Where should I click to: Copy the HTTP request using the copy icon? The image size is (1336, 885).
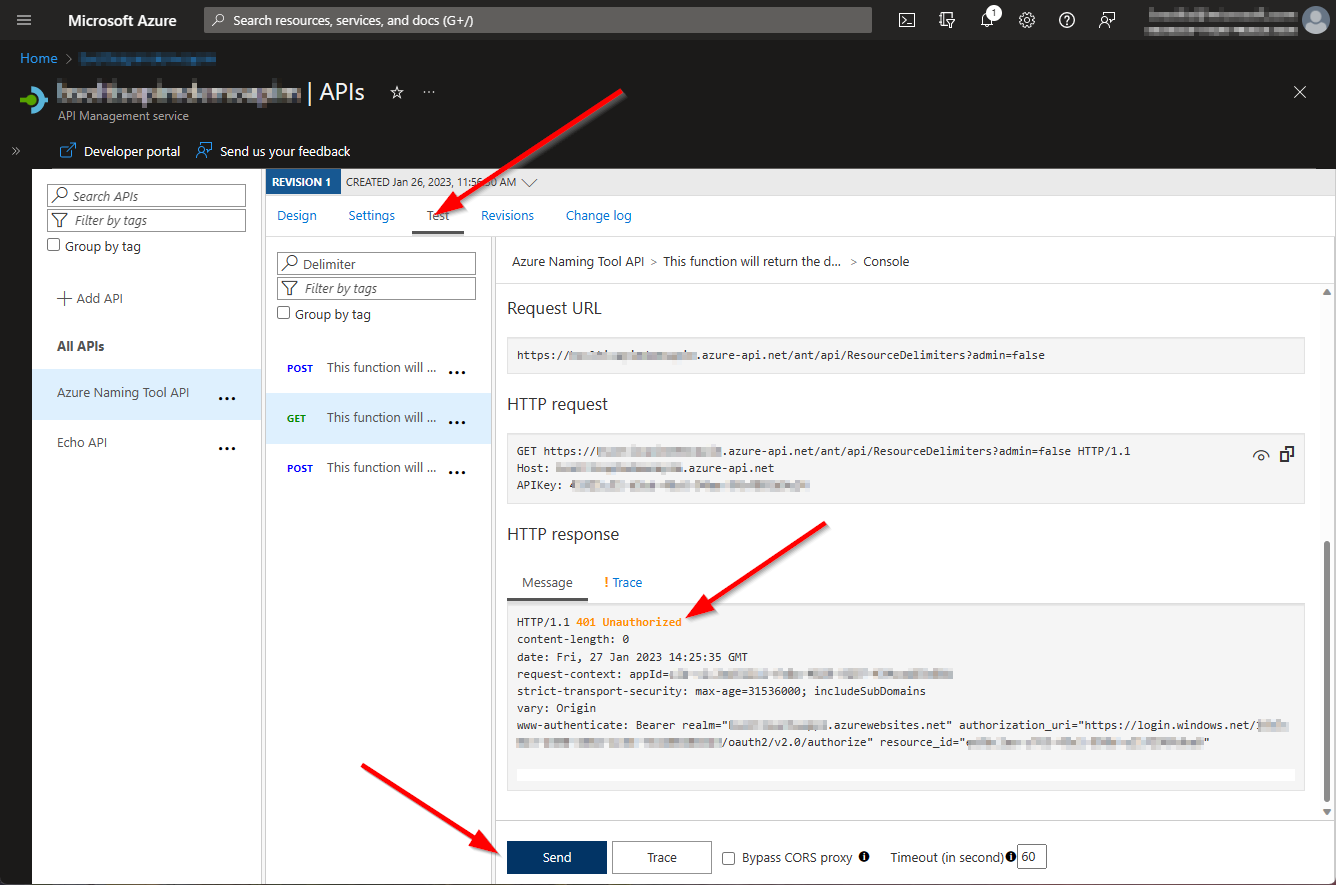pyautogui.click(x=1287, y=454)
